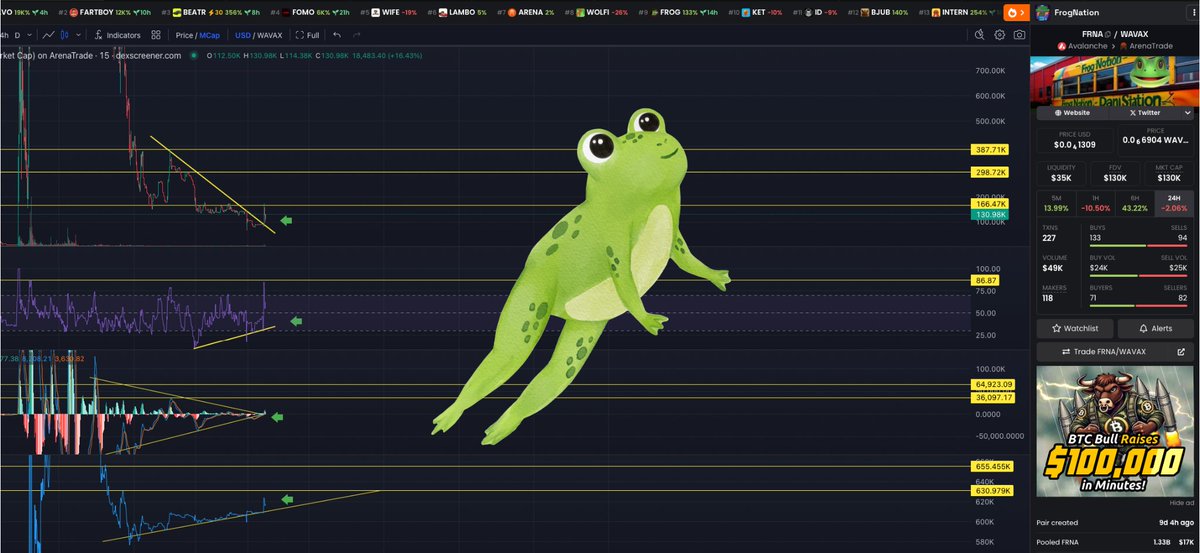Visit the FrogNation Website
The height and width of the screenshot is (553, 1200).
(x=1074, y=113)
